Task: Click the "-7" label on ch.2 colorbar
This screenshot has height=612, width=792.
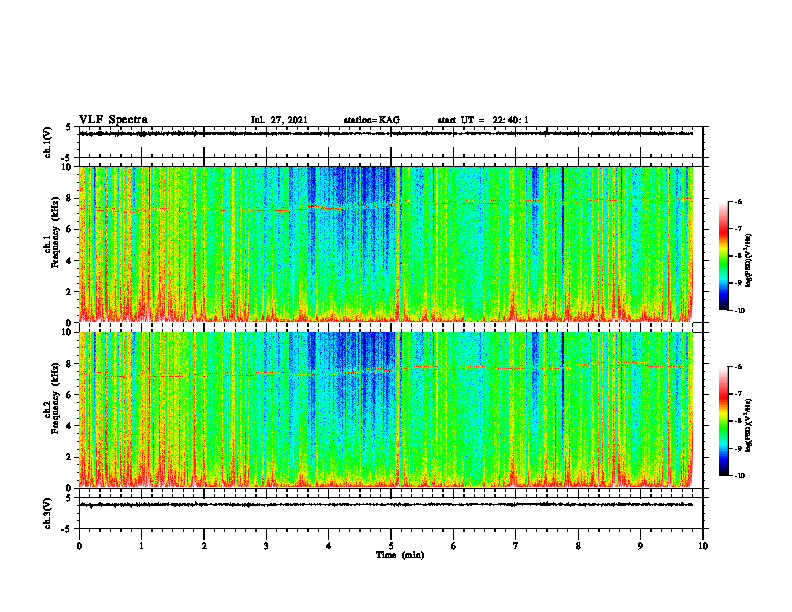Action: coord(738,394)
